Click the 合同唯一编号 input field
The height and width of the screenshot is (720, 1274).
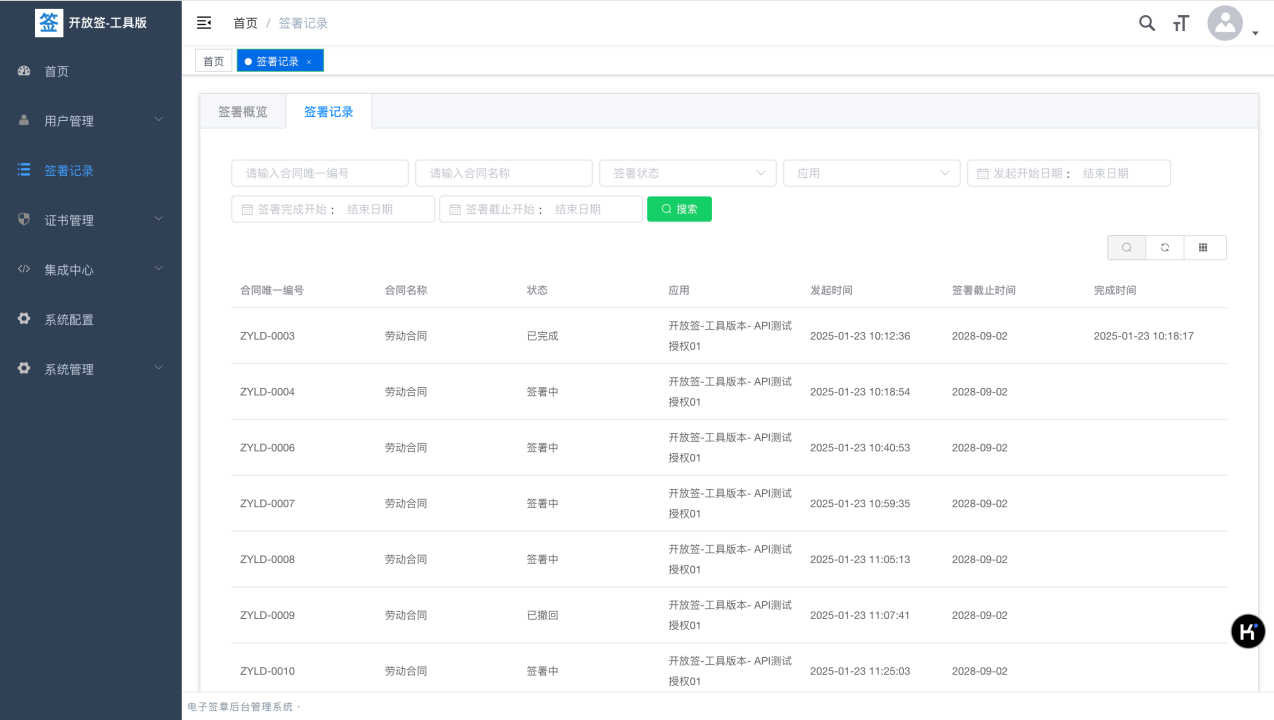click(320, 173)
